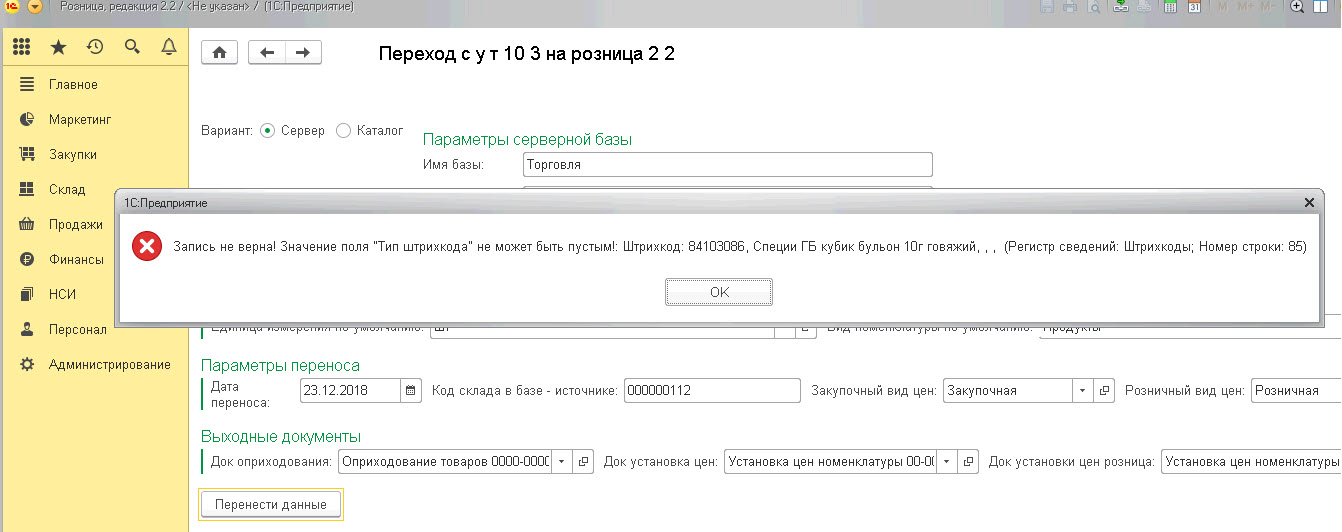Open the Док установка цен document form
Image resolution: width=1342 pixels, height=532 pixels.
[968, 461]
